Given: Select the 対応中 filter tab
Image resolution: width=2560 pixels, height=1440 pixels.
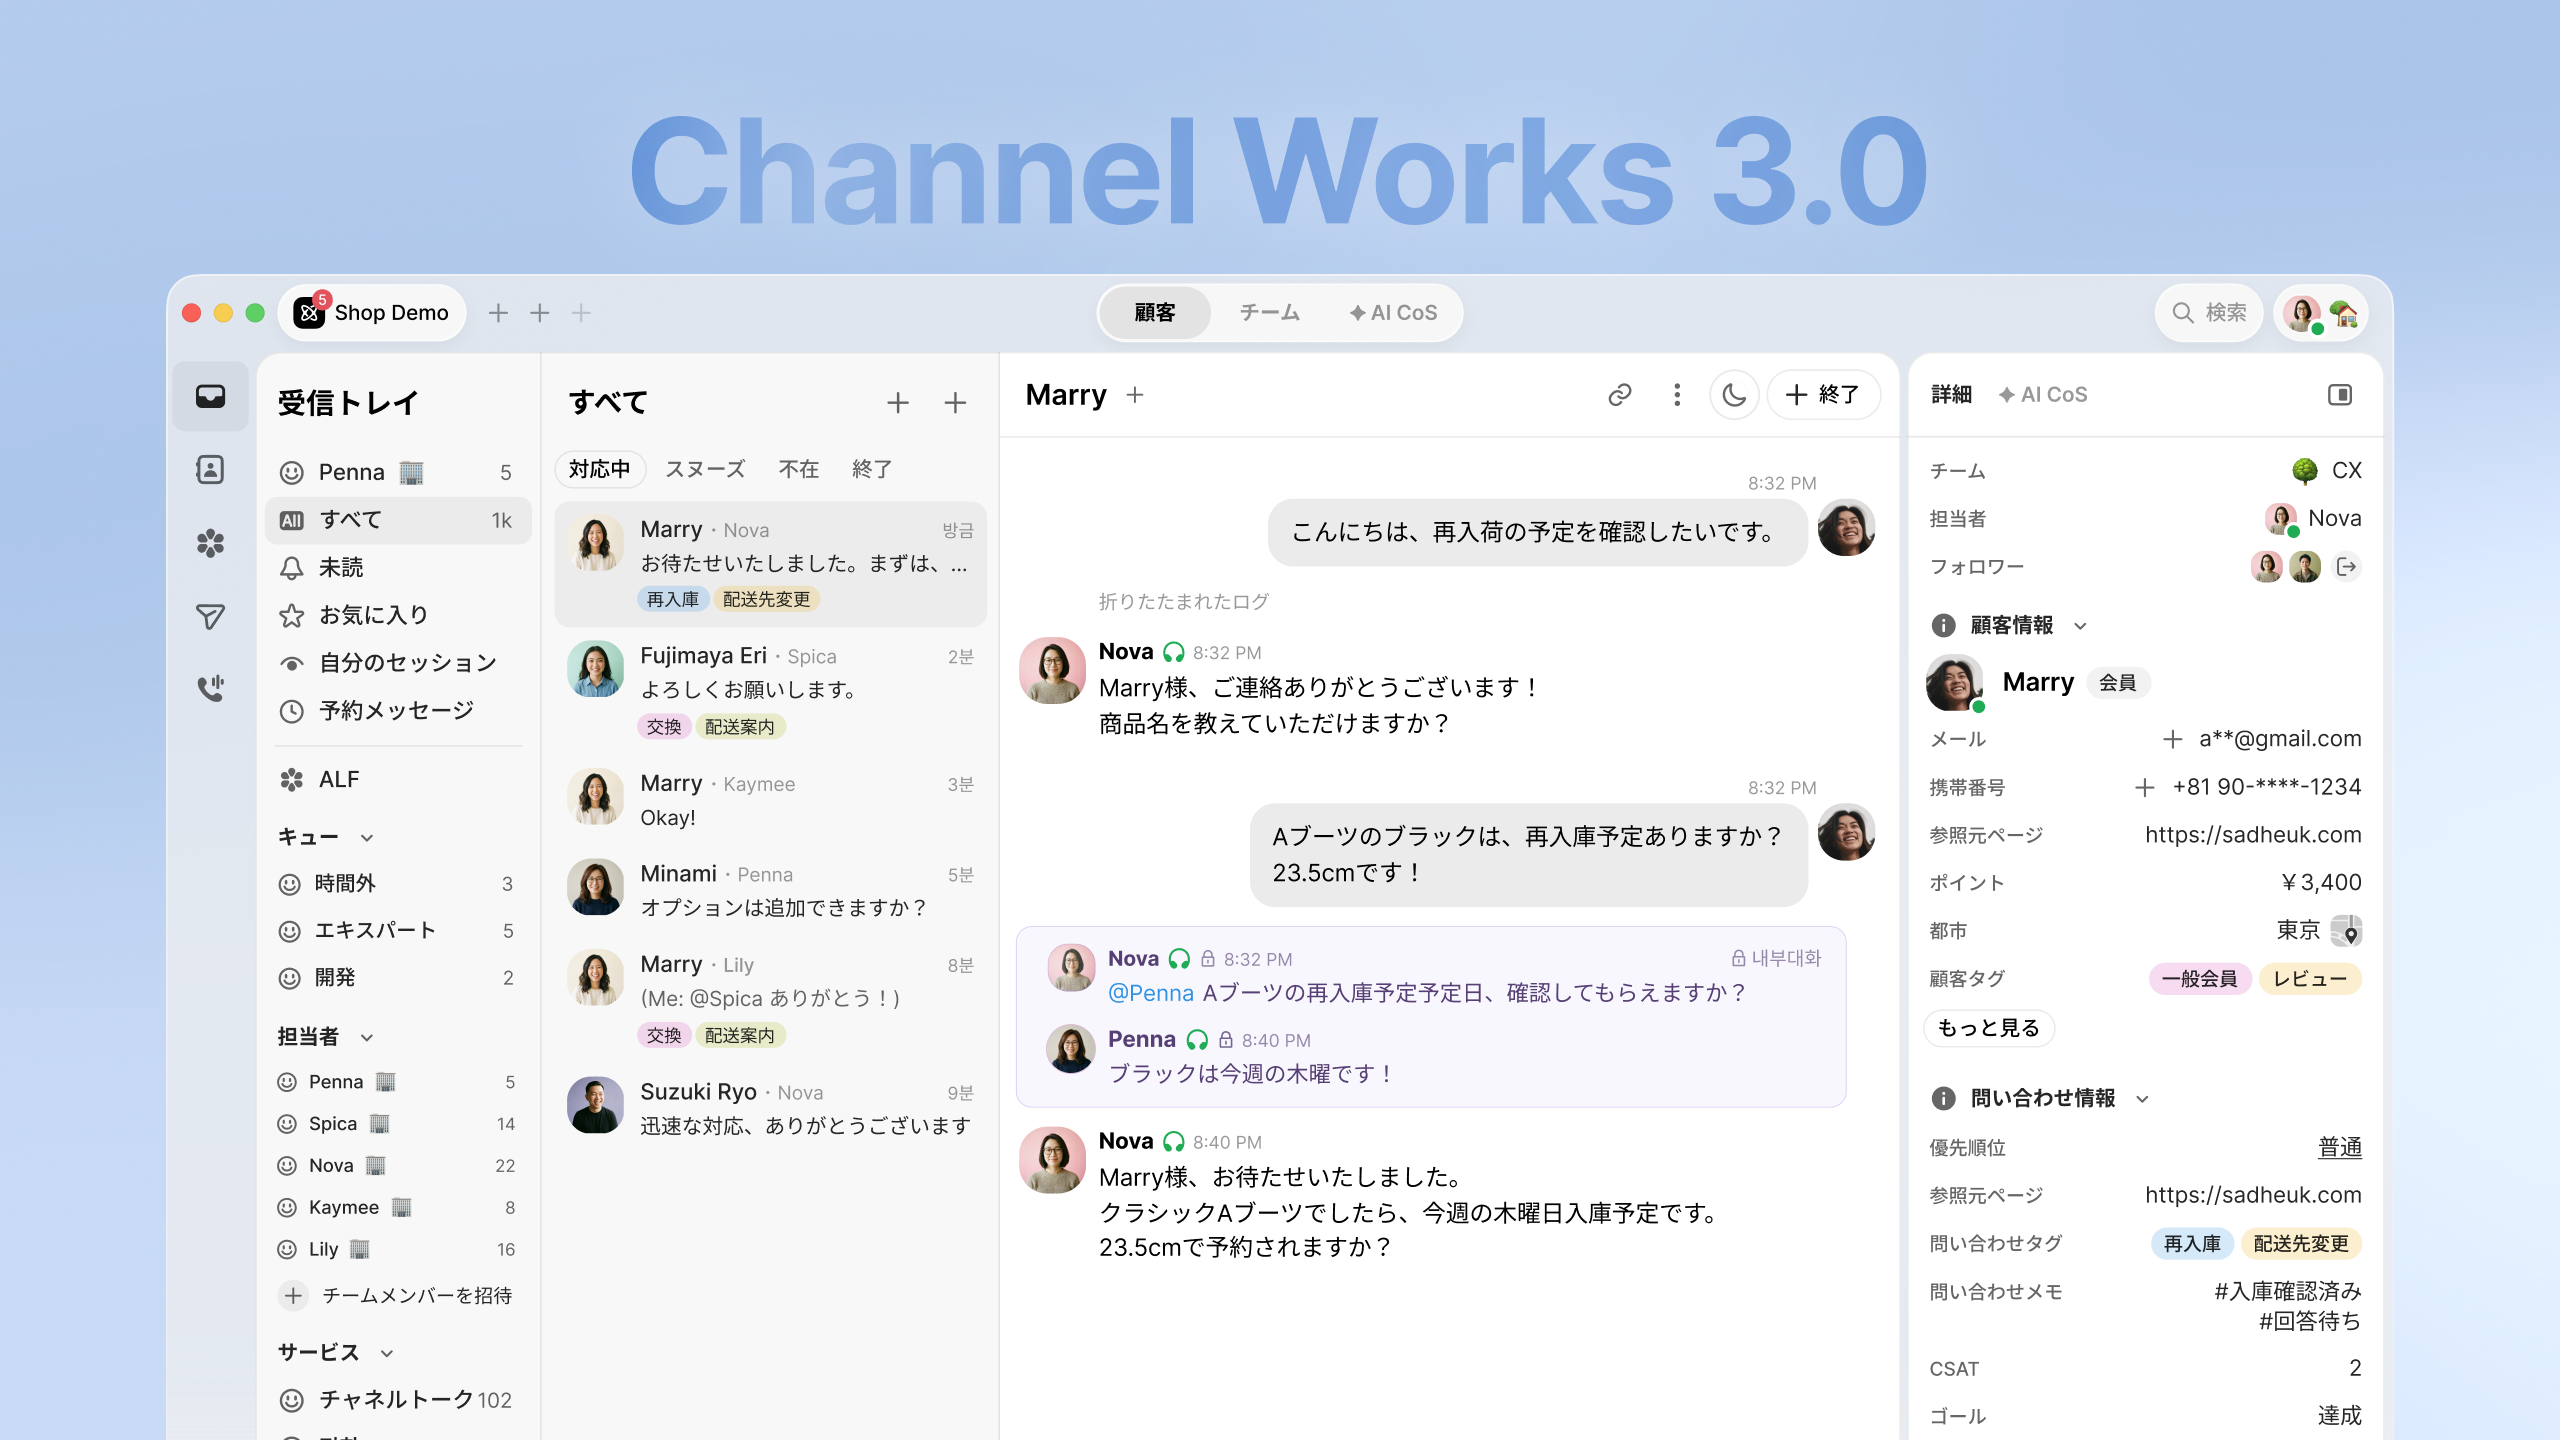Looking at the screenshot, I should 600,469.
